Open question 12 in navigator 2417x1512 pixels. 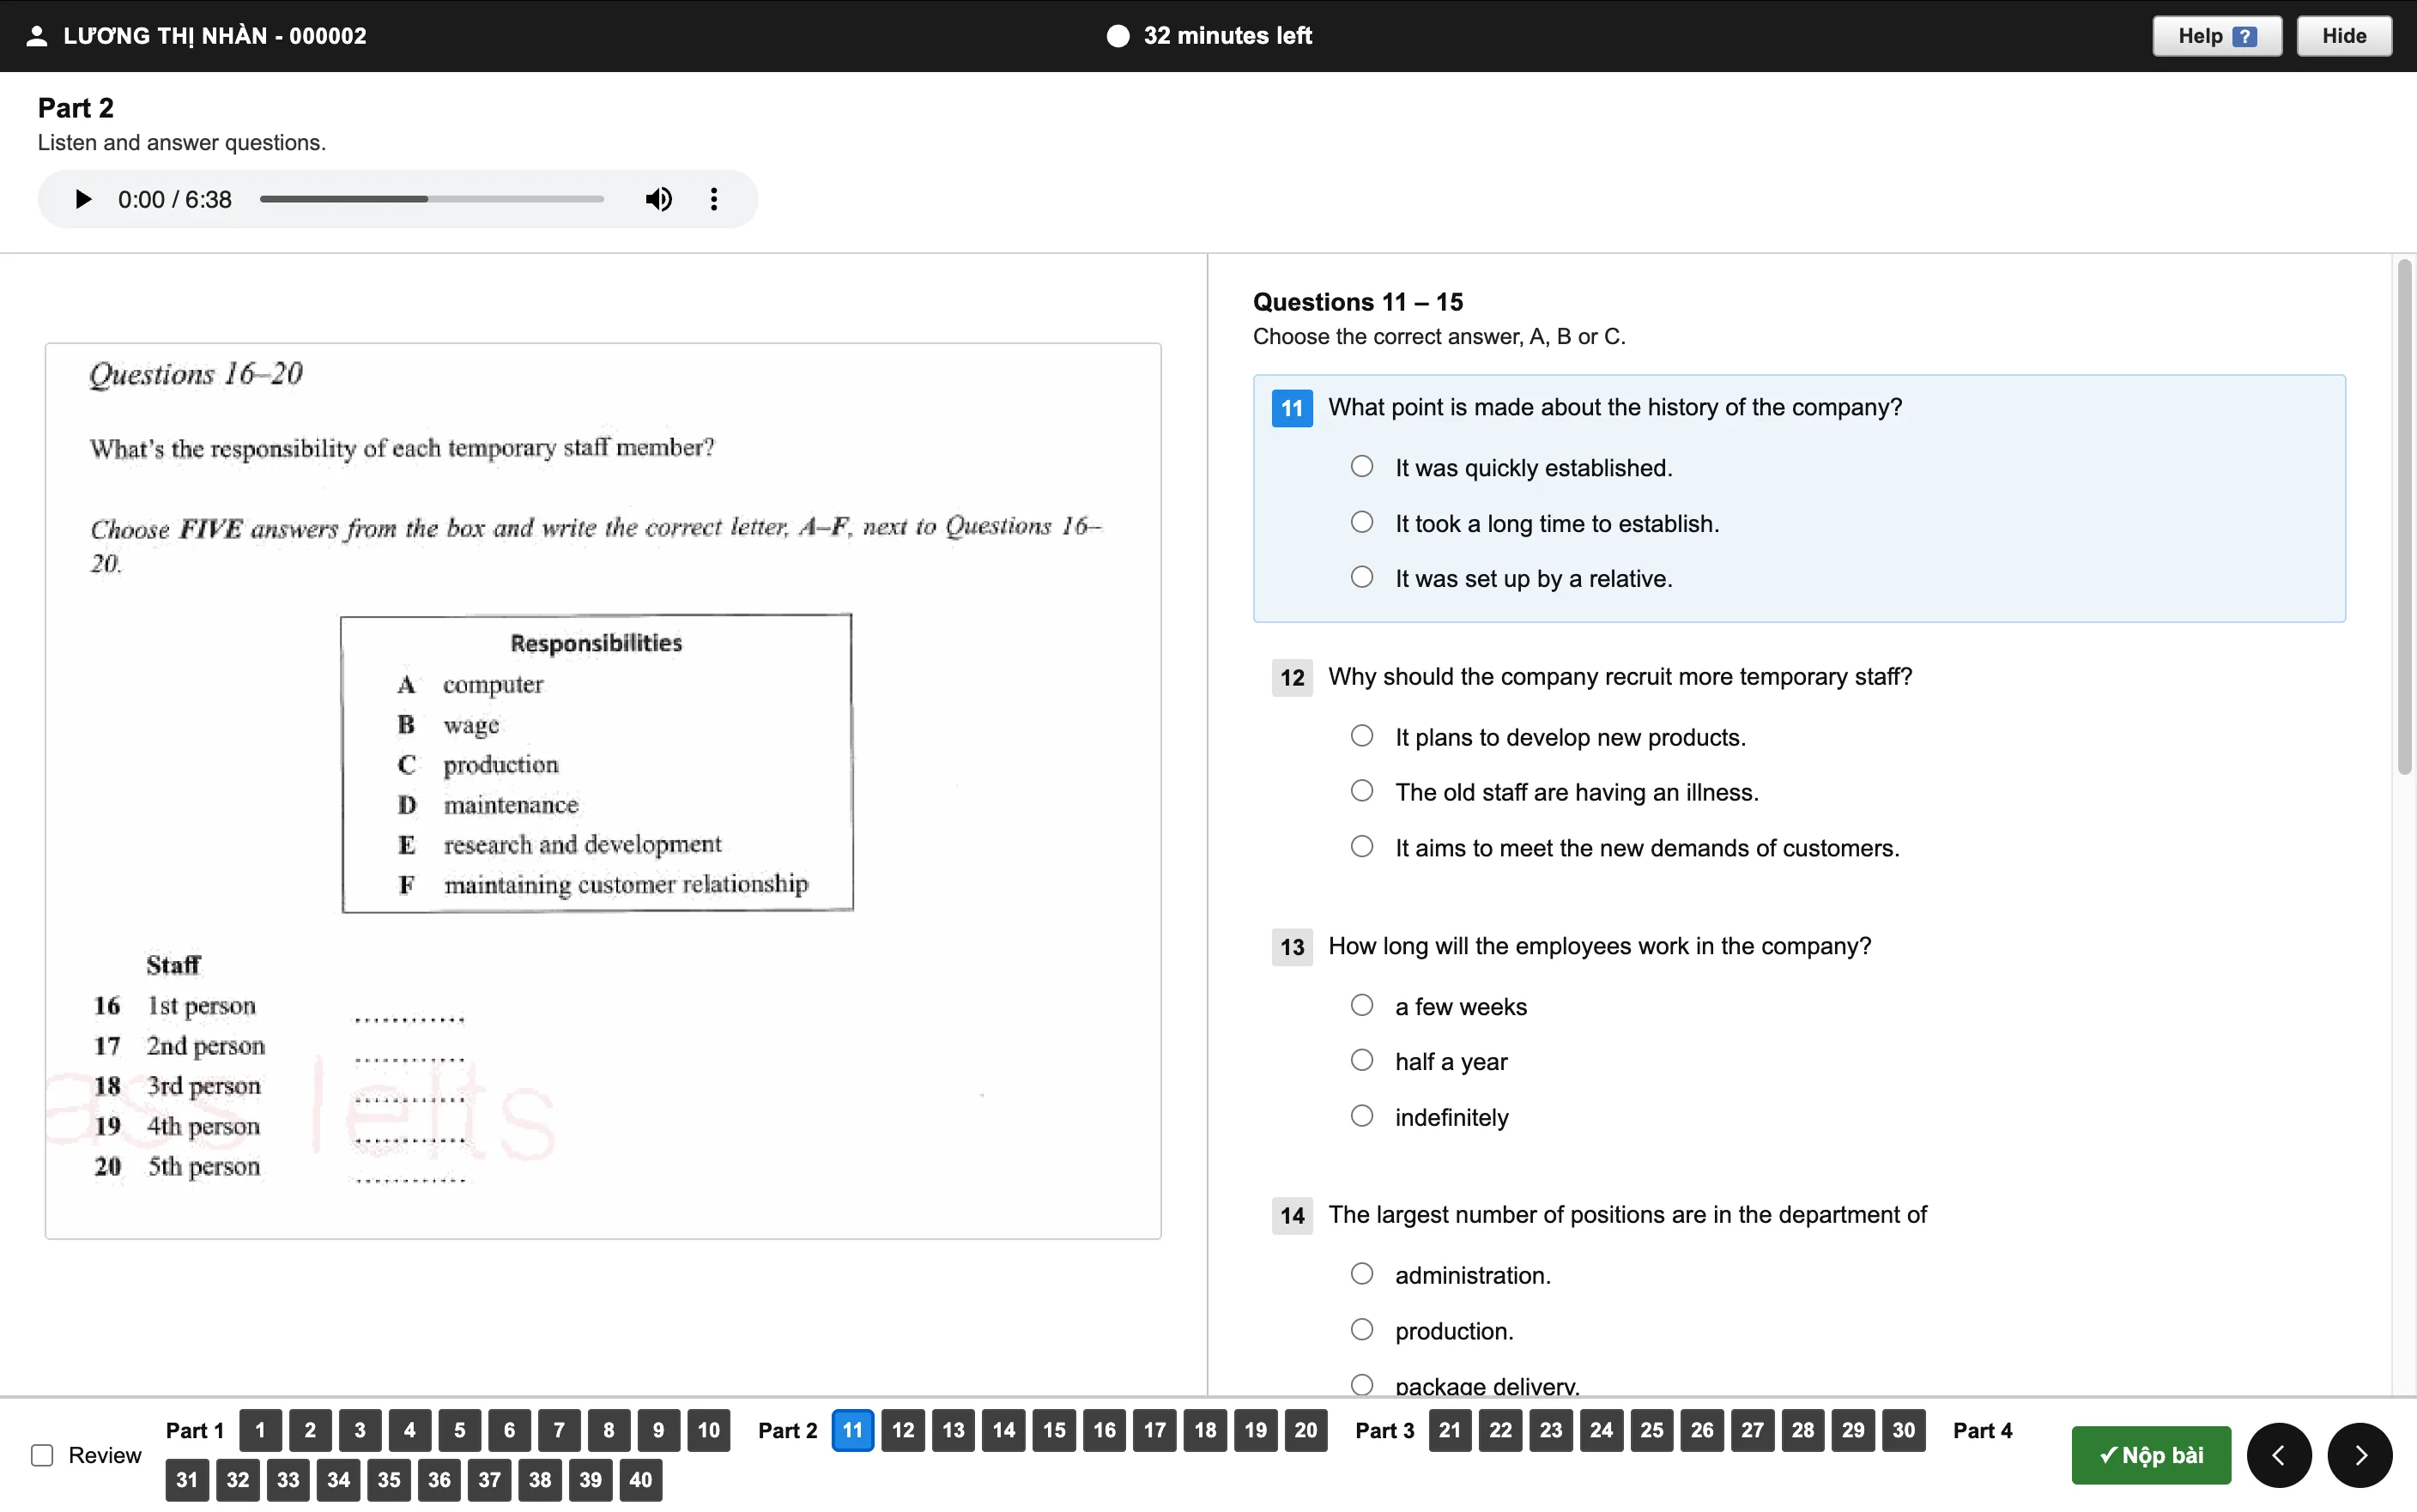click(903, 1430)
